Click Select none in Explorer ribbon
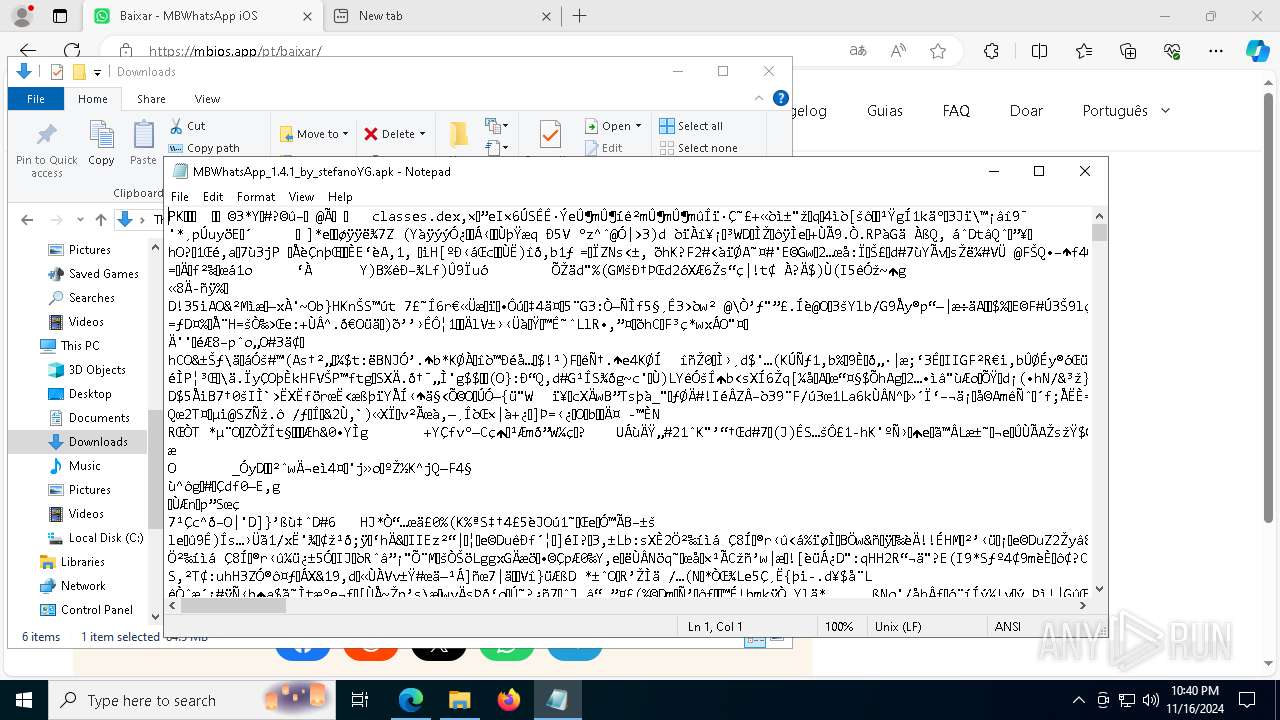The image size is (1280, 720). point(698,148)
